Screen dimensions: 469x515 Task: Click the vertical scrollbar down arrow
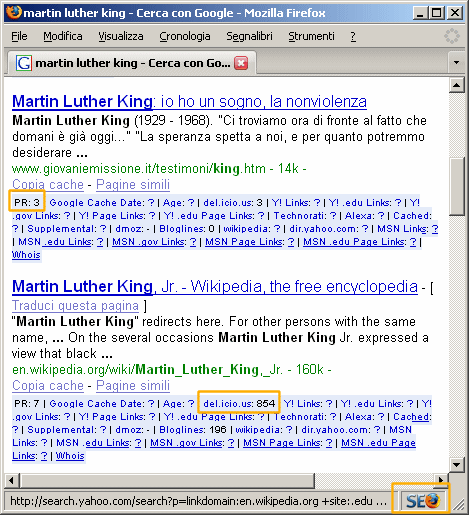[x=456, y=464]
